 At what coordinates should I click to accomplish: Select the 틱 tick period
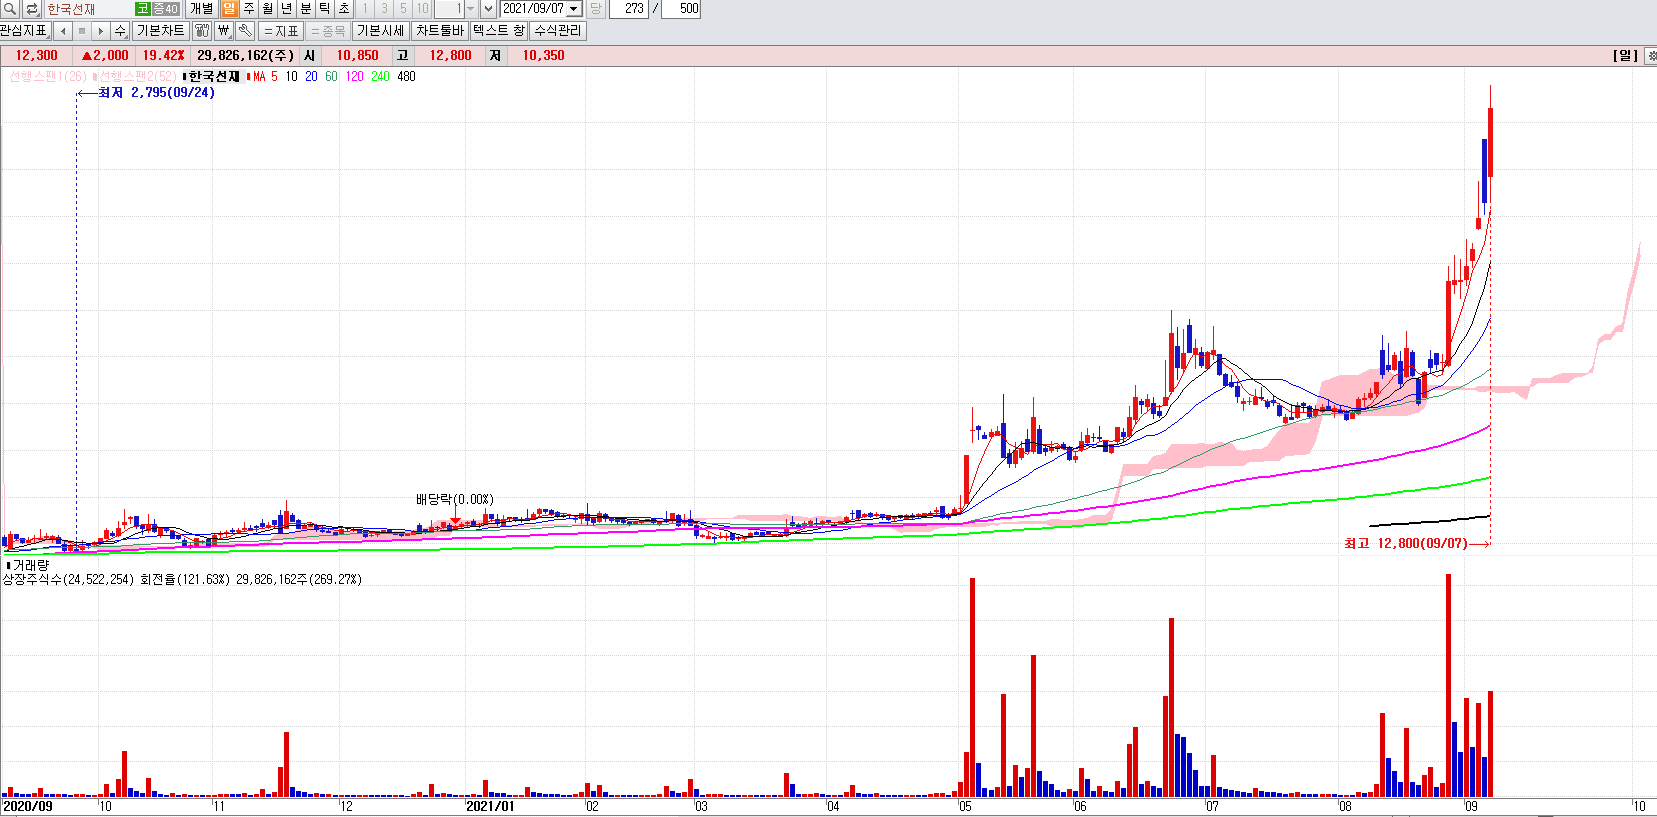point(325,9)
